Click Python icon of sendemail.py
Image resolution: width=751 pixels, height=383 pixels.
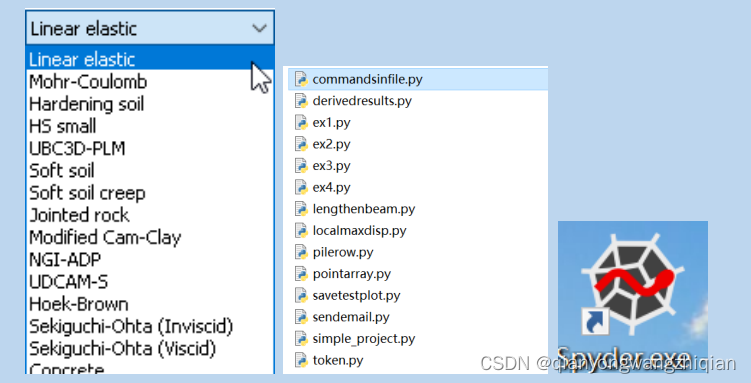coord(301,317)
